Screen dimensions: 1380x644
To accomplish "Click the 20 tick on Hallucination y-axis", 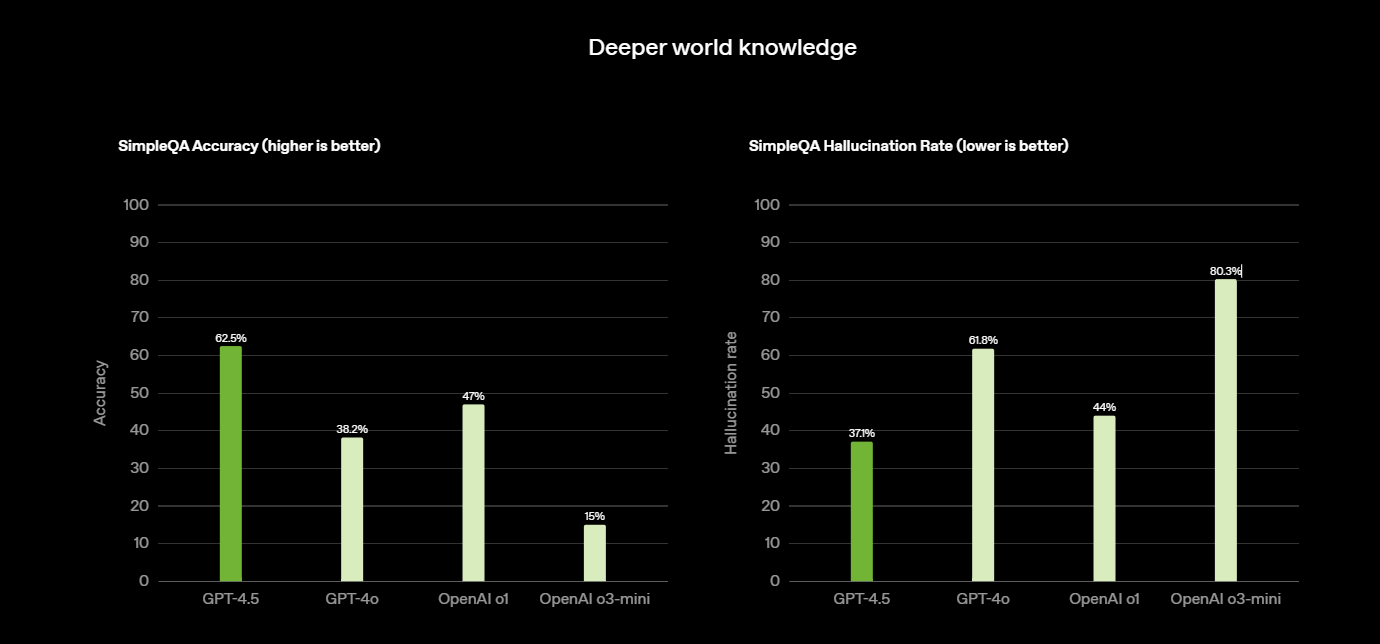I will point(770,506).
